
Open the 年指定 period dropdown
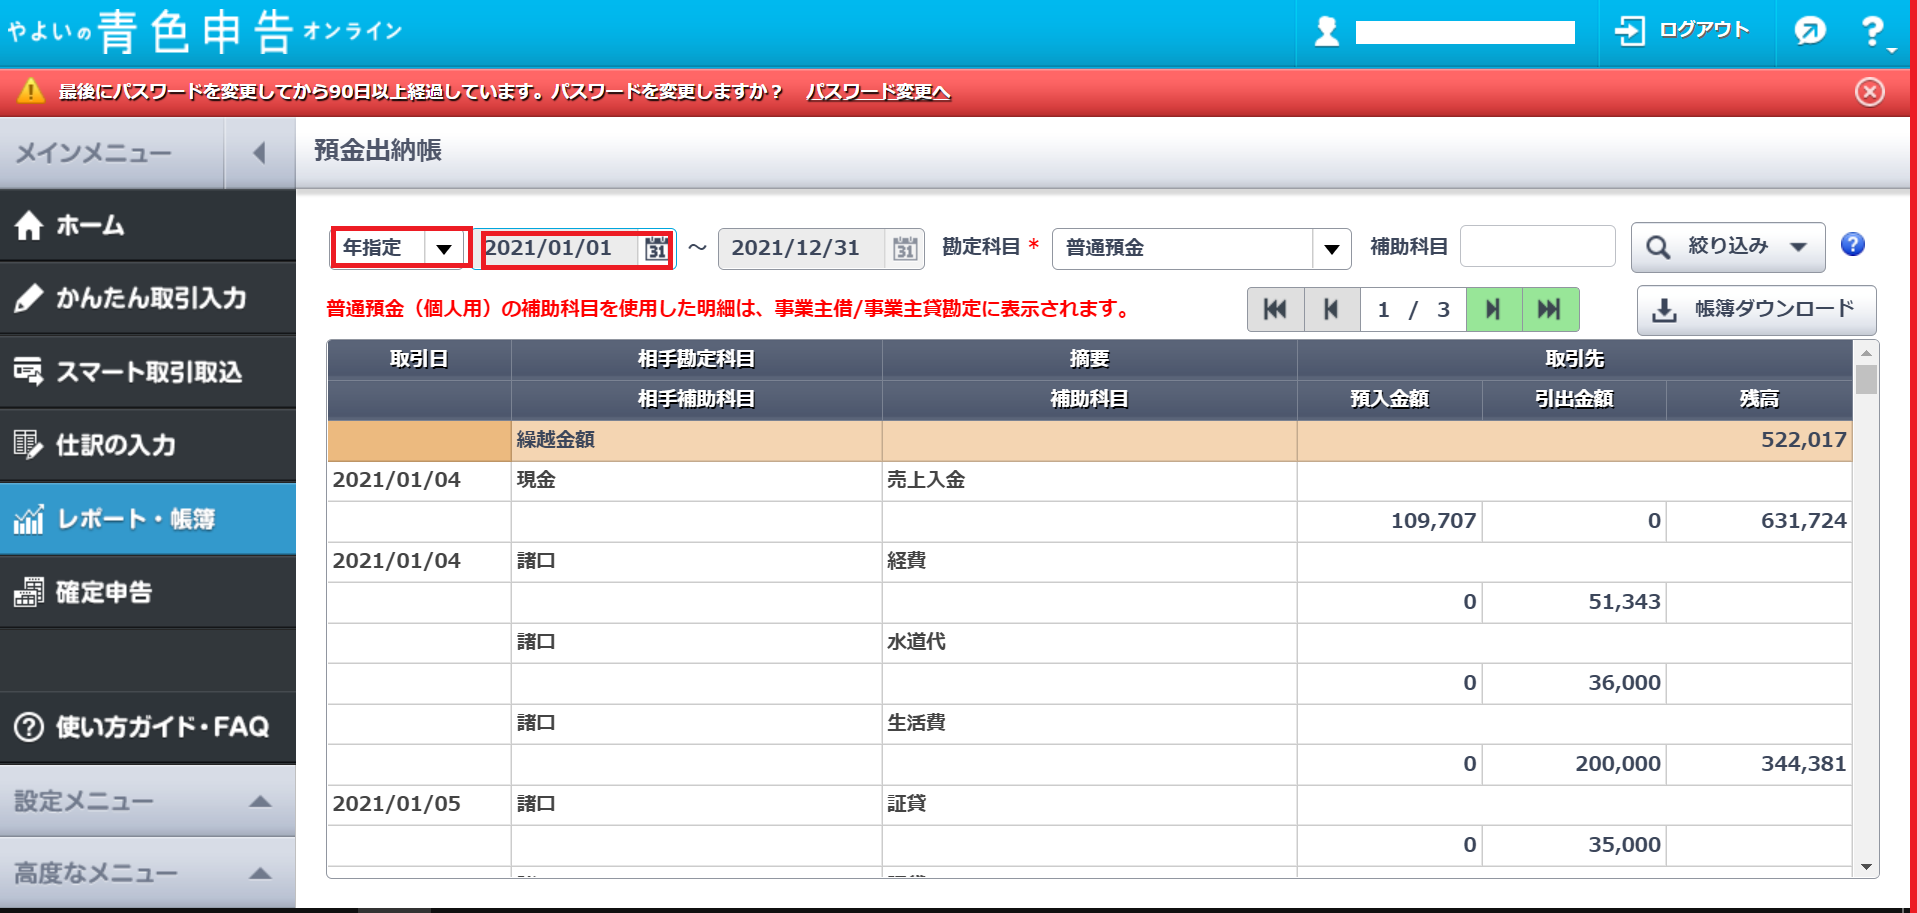click(444, 248)
